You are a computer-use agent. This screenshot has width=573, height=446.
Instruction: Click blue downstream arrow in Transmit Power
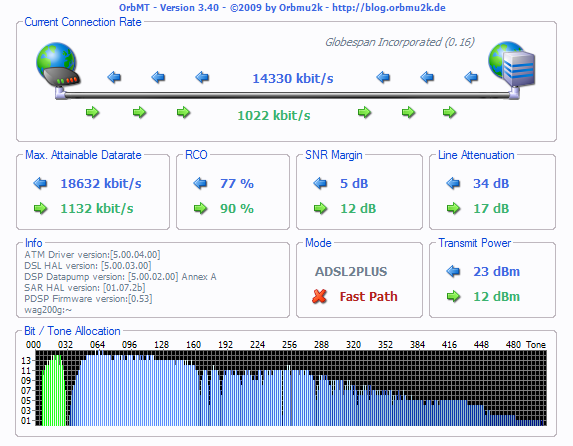coord(453,271)
